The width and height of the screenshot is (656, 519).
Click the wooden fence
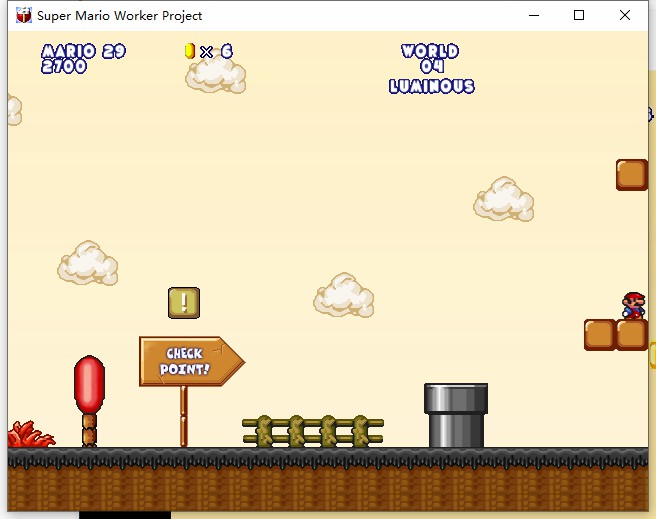313,431
